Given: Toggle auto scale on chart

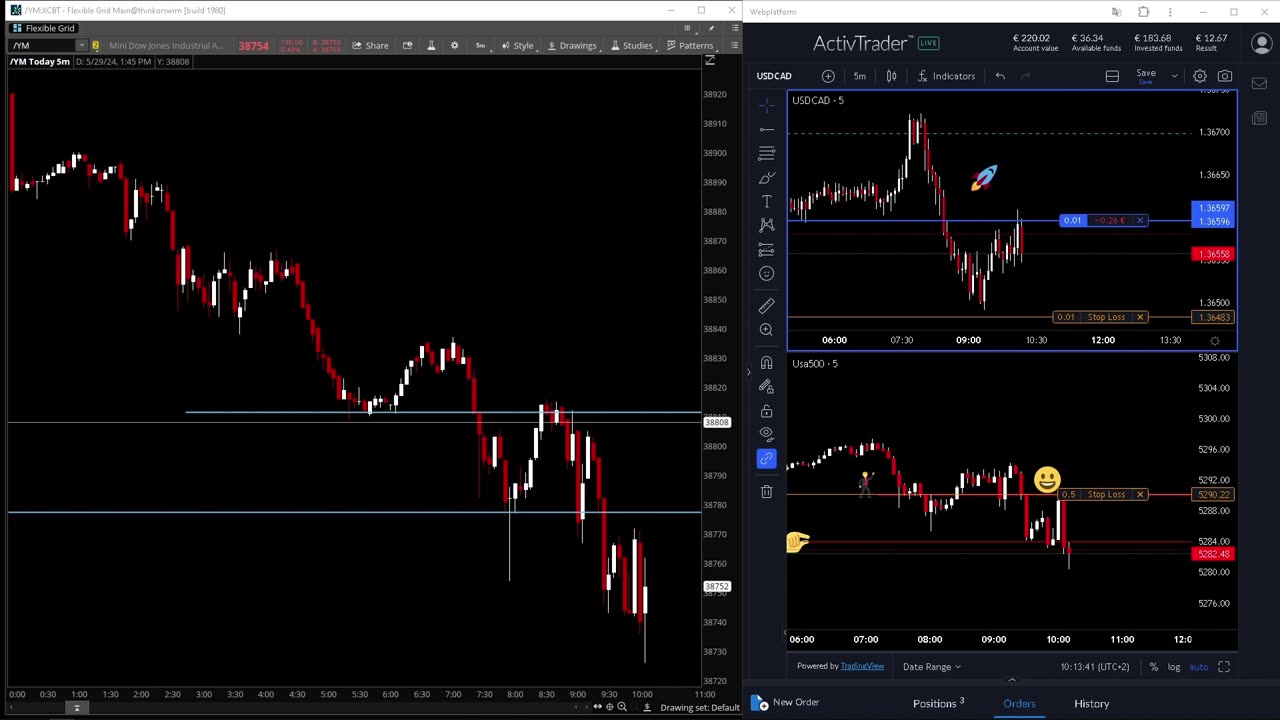Looking at the screenshot, I should point(1198,667).
